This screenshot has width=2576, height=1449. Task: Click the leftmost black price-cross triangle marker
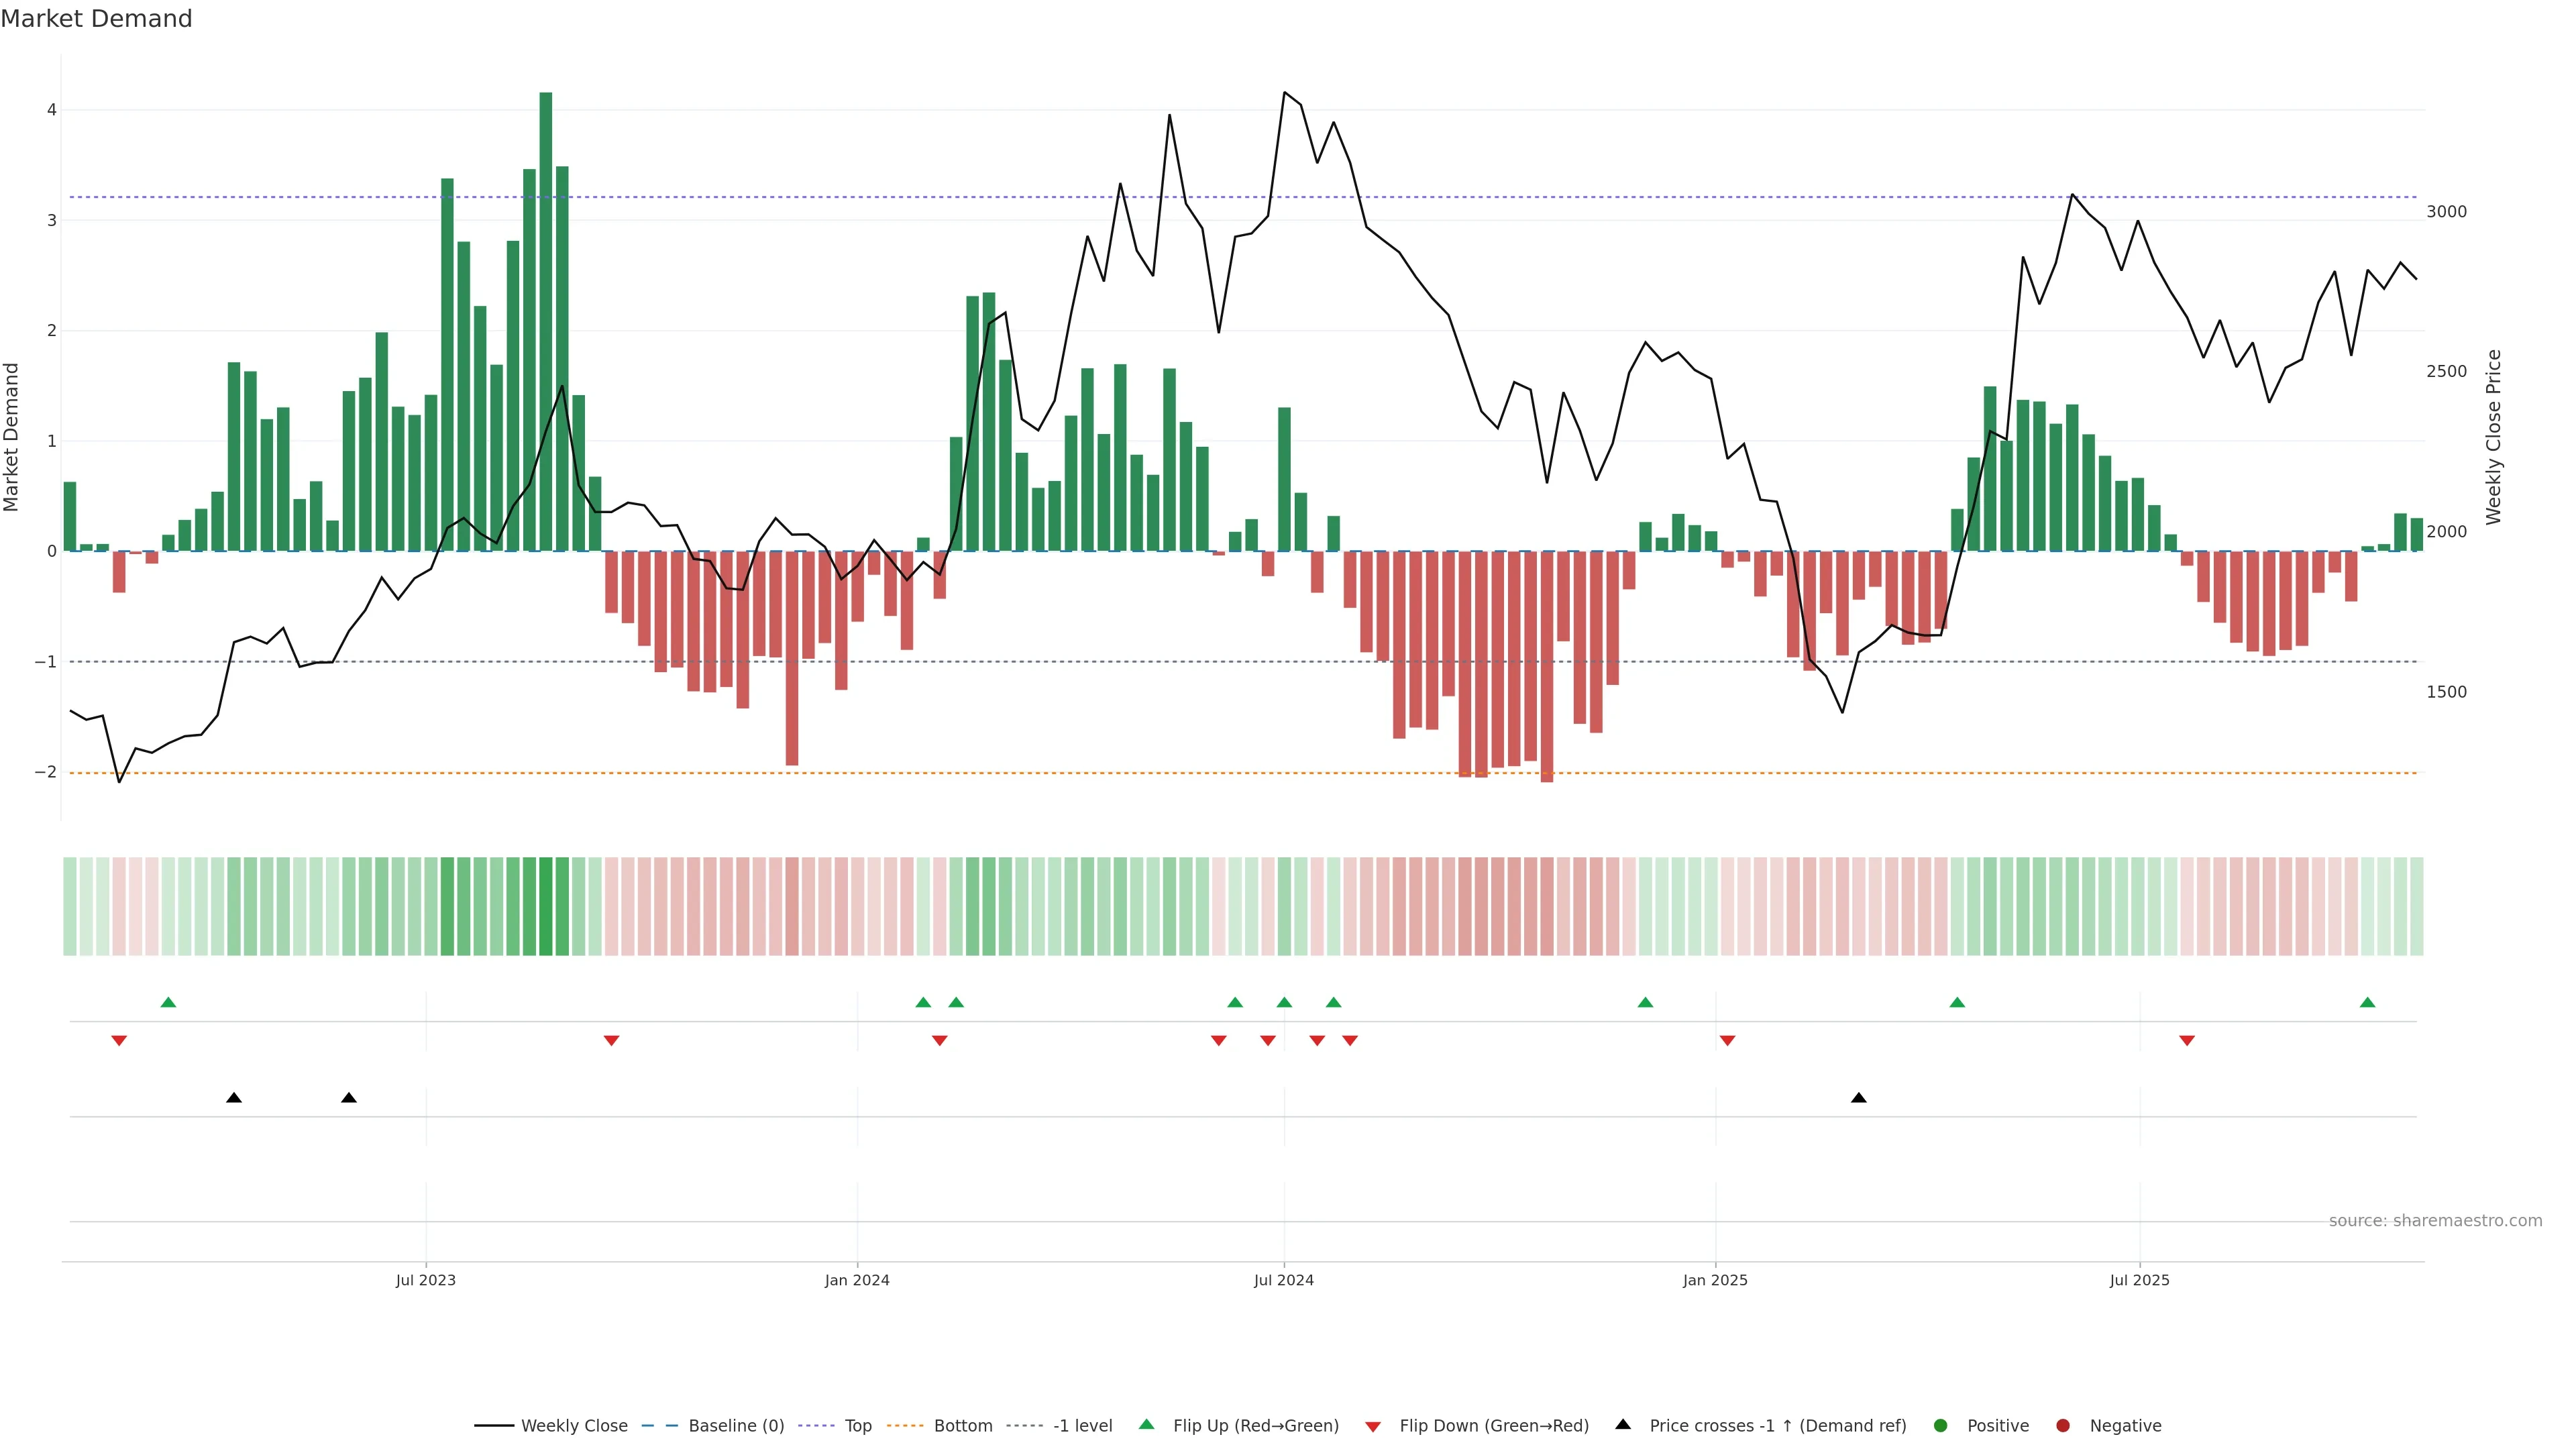pos(234,1098)
